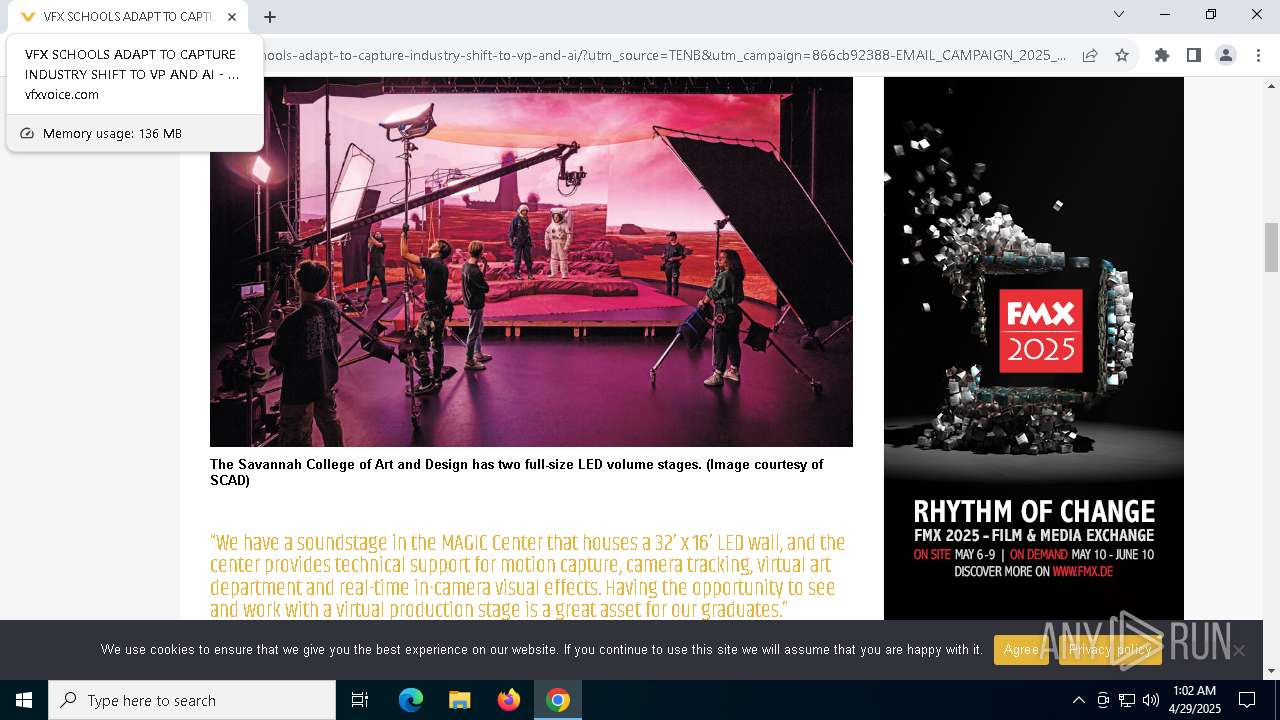
Task: Share this page via the share icon
Action: [1090, 55]
